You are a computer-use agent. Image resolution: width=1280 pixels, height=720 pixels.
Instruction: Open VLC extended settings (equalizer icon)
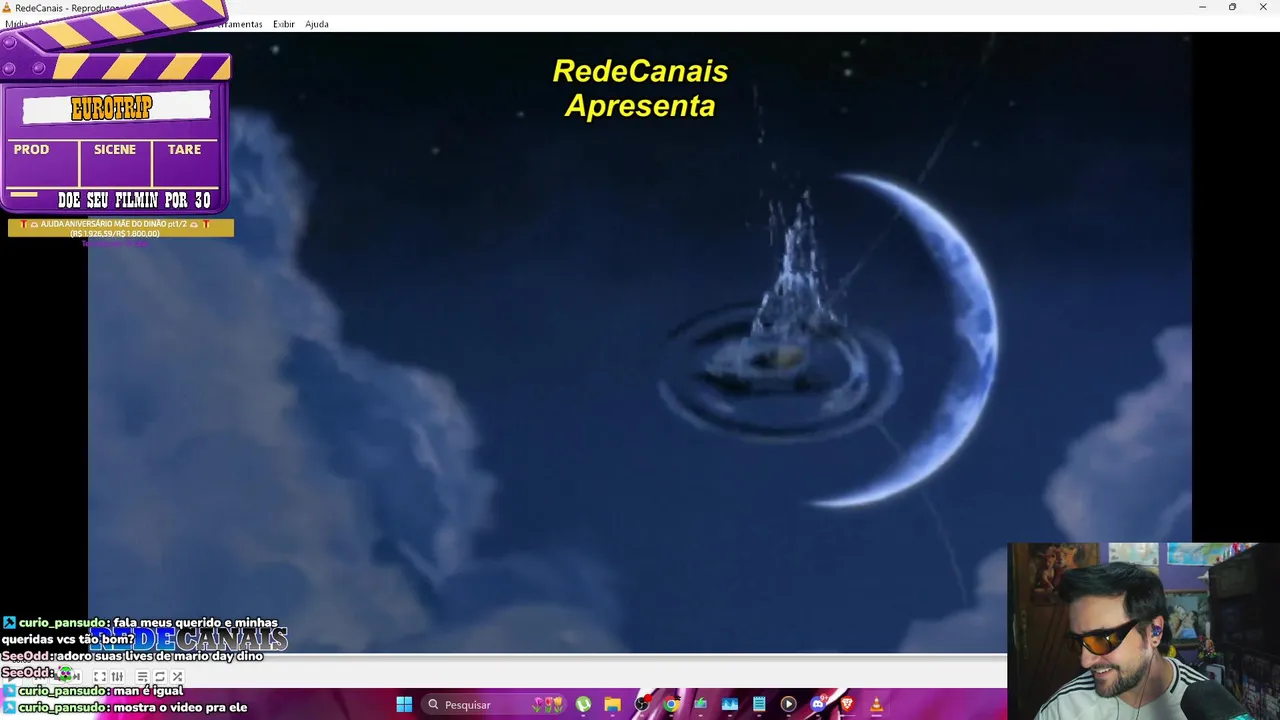point(117,677)
